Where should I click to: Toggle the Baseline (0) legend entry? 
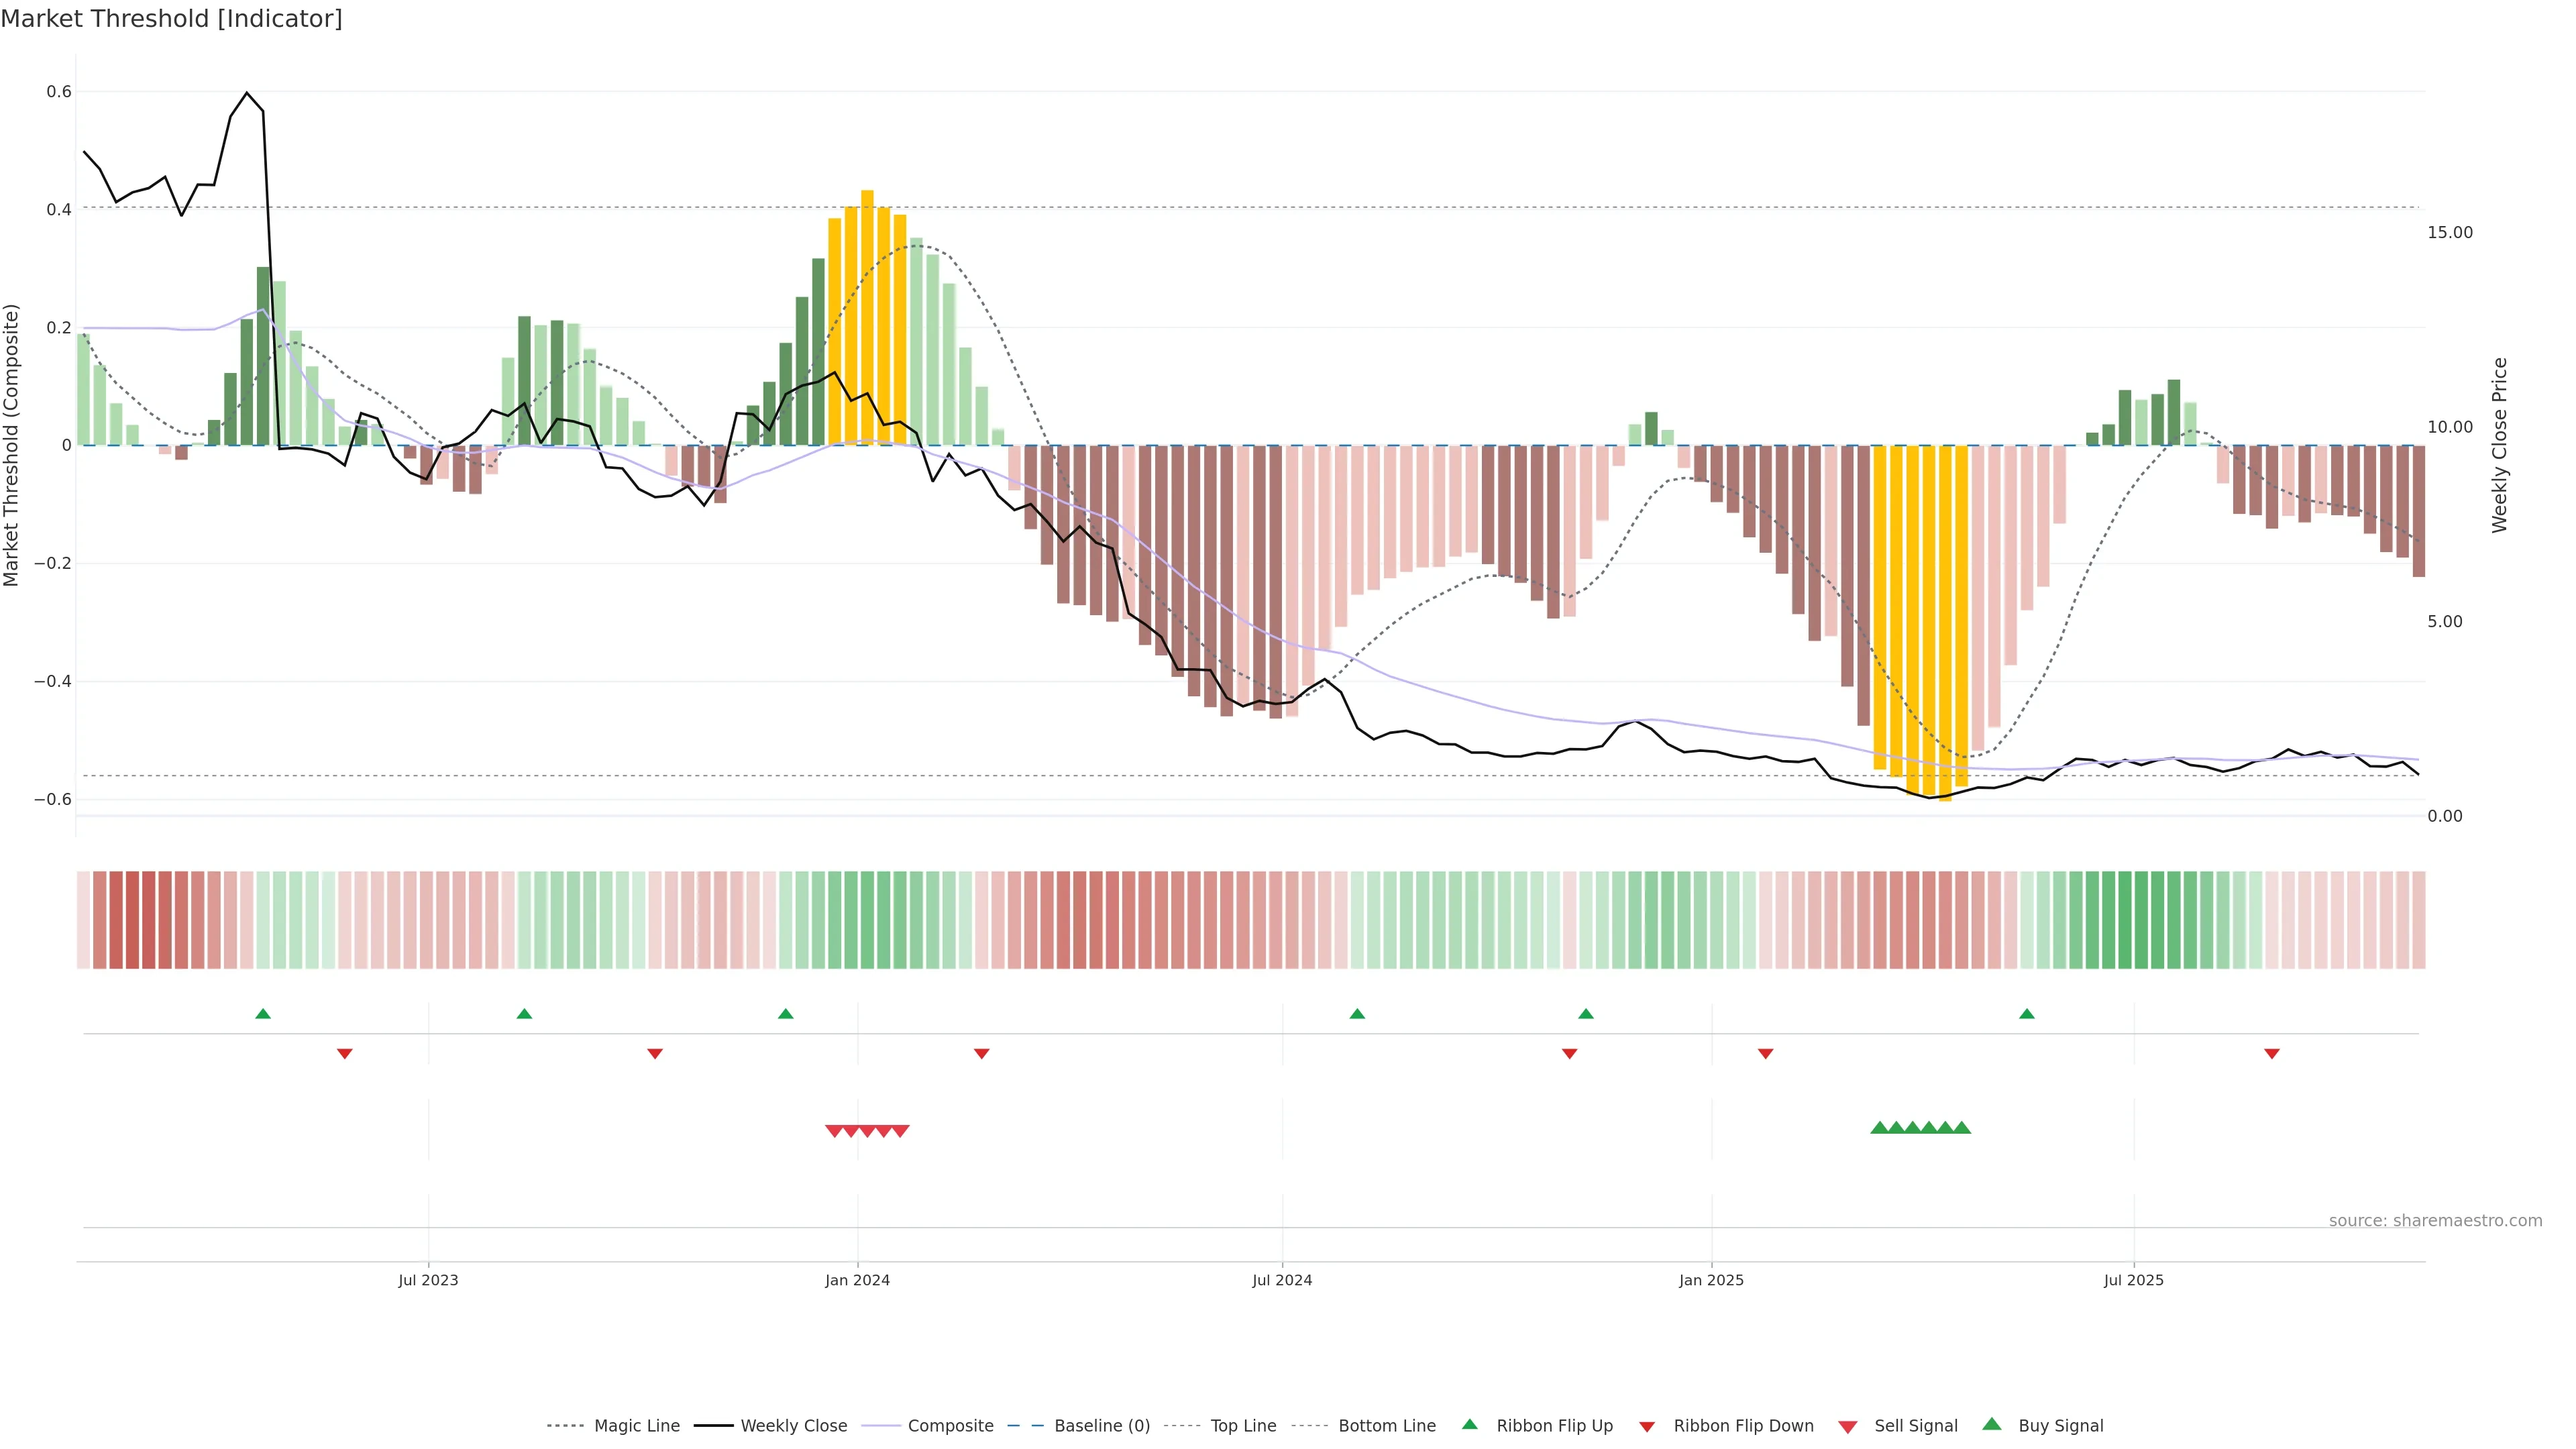click(1102, 1426)
